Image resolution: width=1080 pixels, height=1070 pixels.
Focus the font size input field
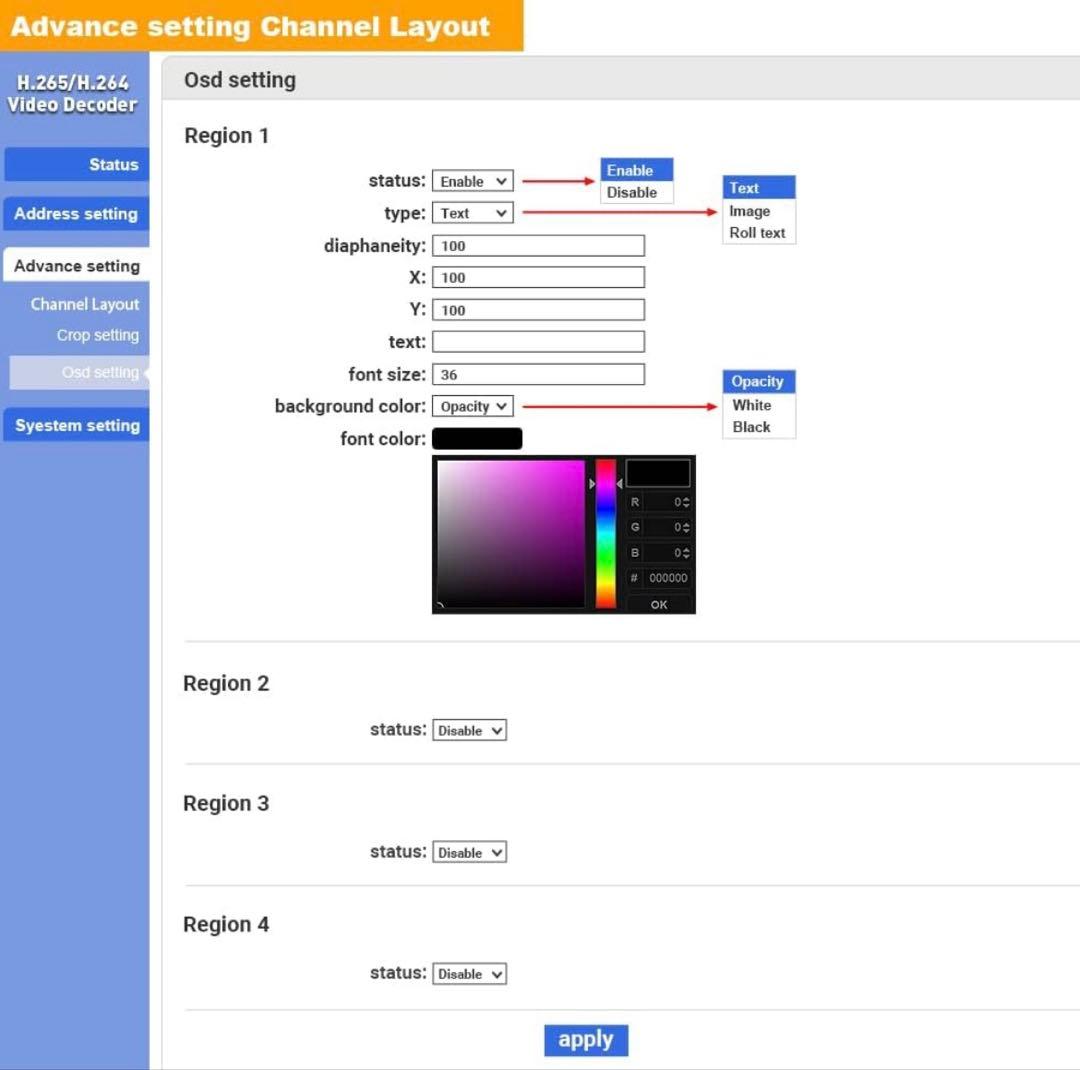(x=538, y=375)
